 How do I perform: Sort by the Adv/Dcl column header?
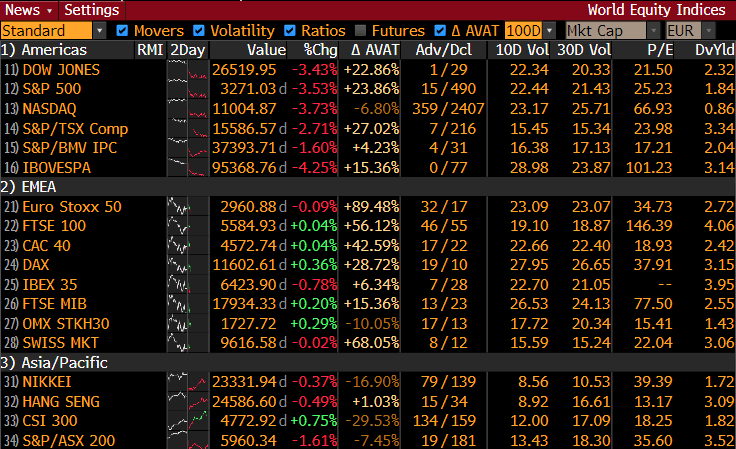click(444, 50)
